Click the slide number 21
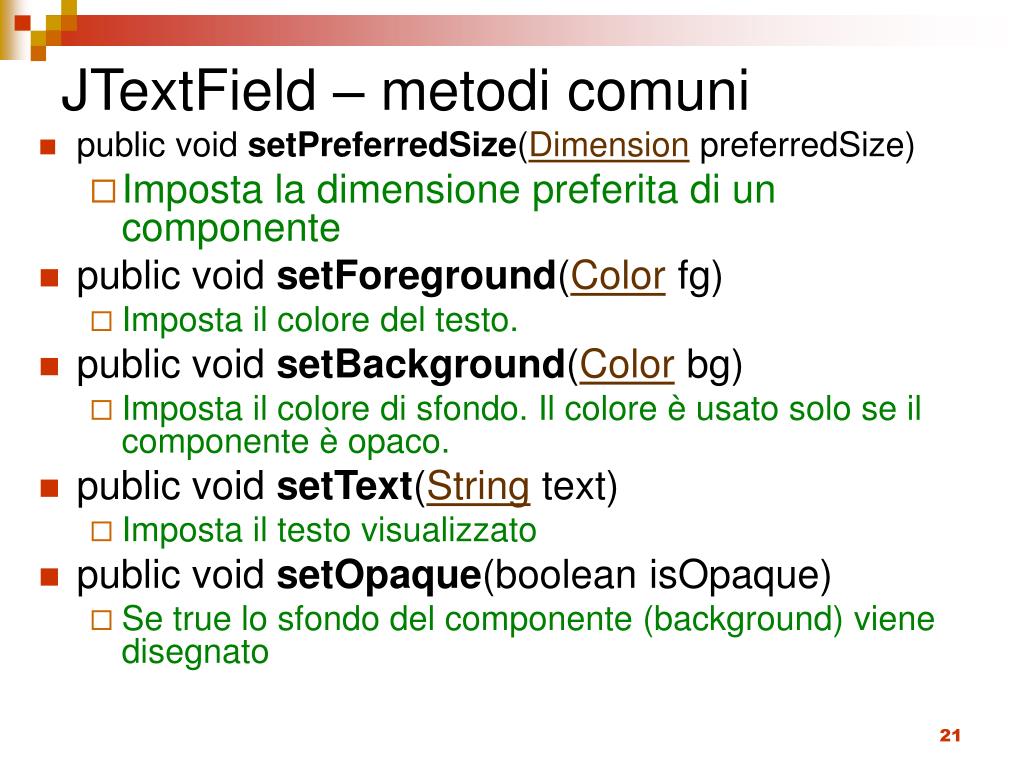Viewport: 1024px width, 768px height. pyautogui.click(x=950, y=735)
